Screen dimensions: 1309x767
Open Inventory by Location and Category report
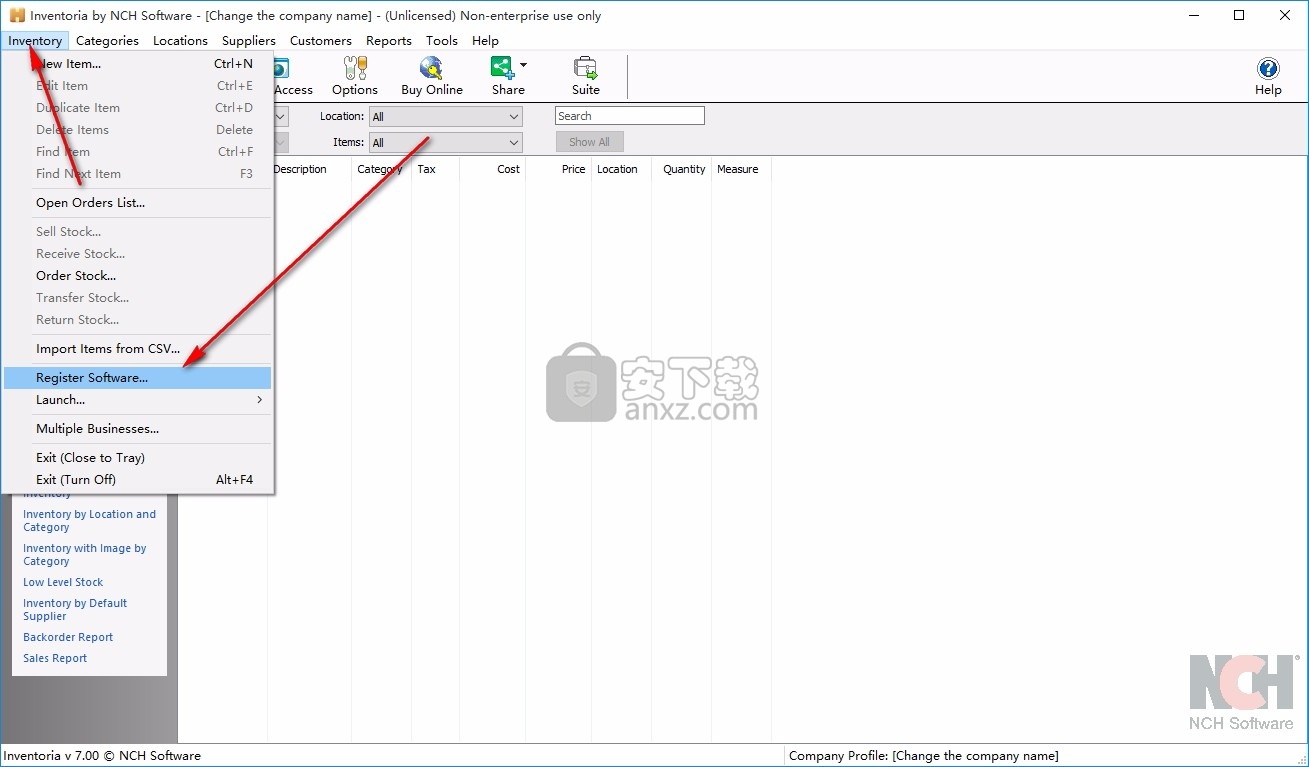pos(90,521)
